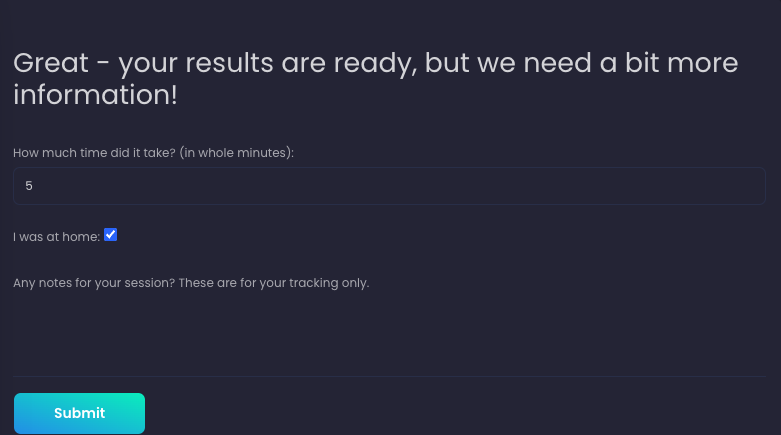The width and height of the screenshot is (781, 435).
Task: Click the empty notes area above the divider
Action: (x=389, y=334)
